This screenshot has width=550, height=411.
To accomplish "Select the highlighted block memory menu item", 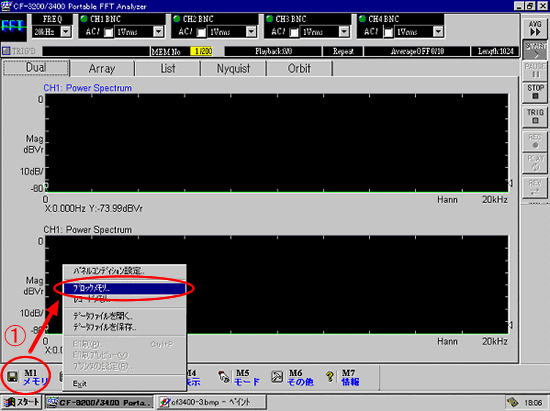I will click(x=124, y=288).
